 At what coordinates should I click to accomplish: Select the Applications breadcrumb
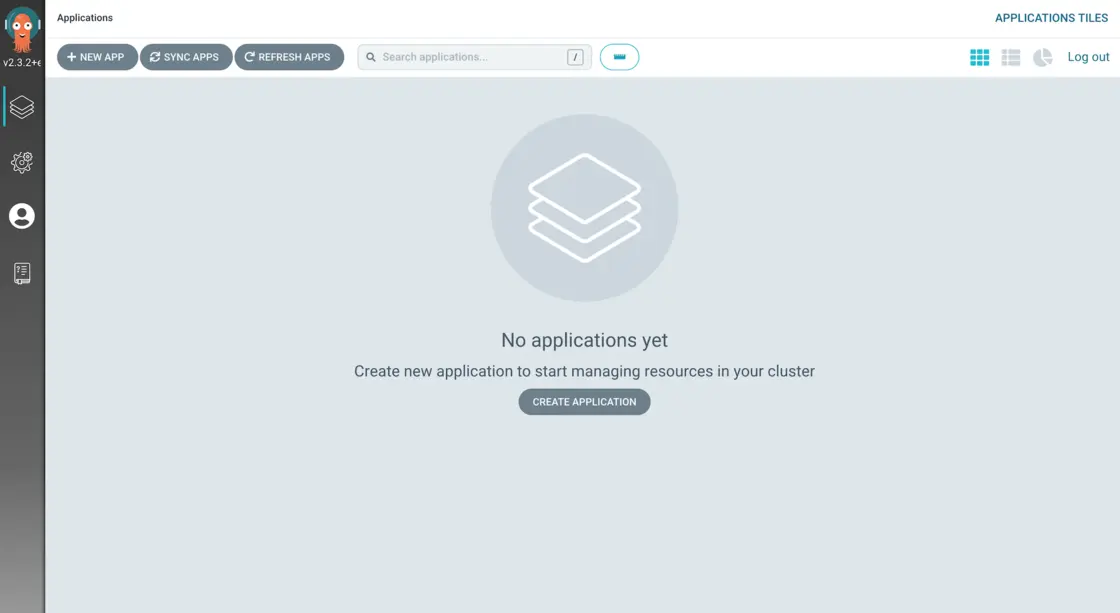(x=85, y=18)
